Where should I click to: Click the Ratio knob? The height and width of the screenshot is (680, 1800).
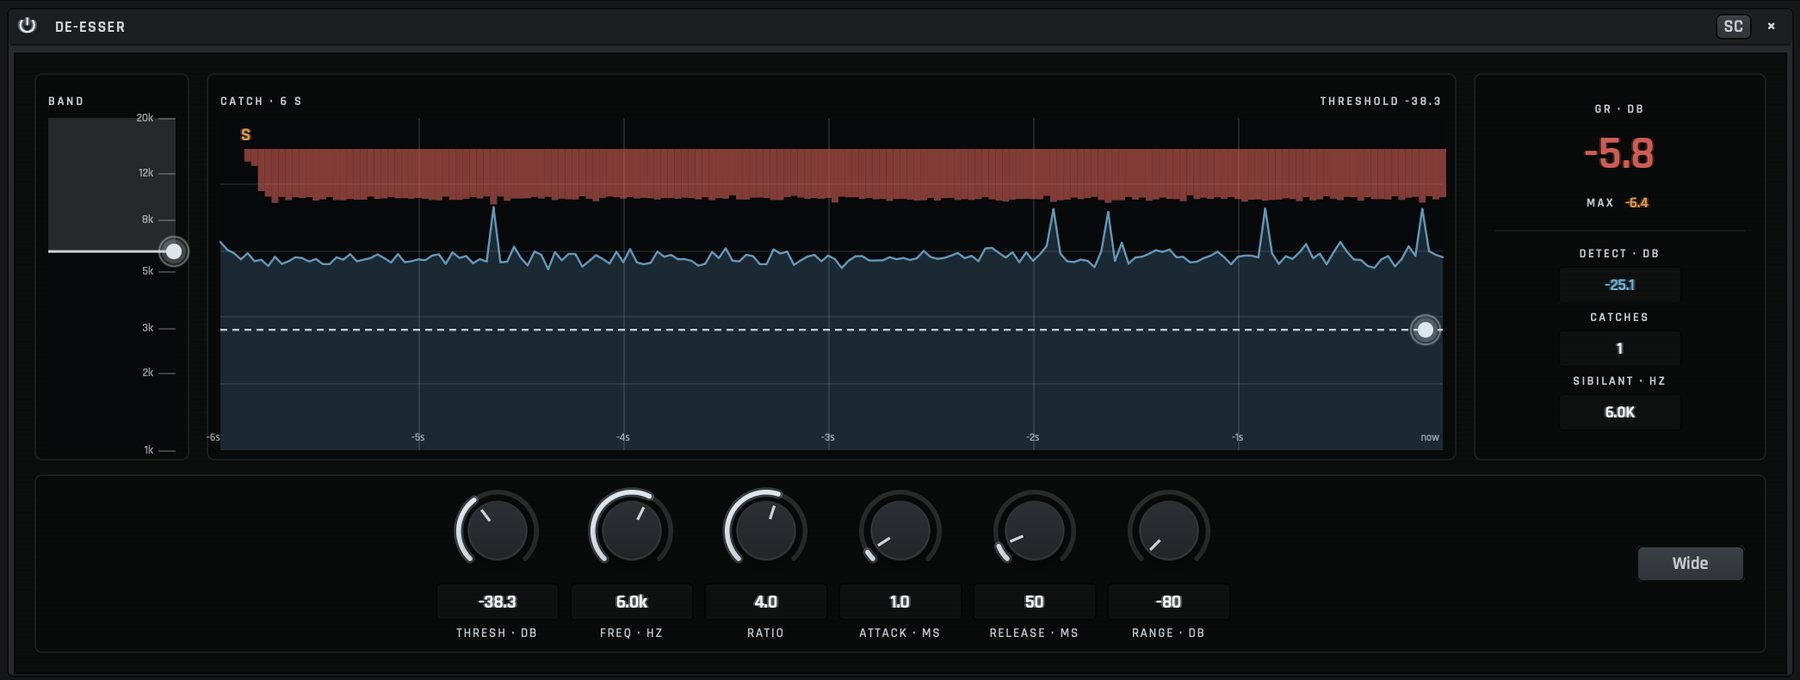765,529
